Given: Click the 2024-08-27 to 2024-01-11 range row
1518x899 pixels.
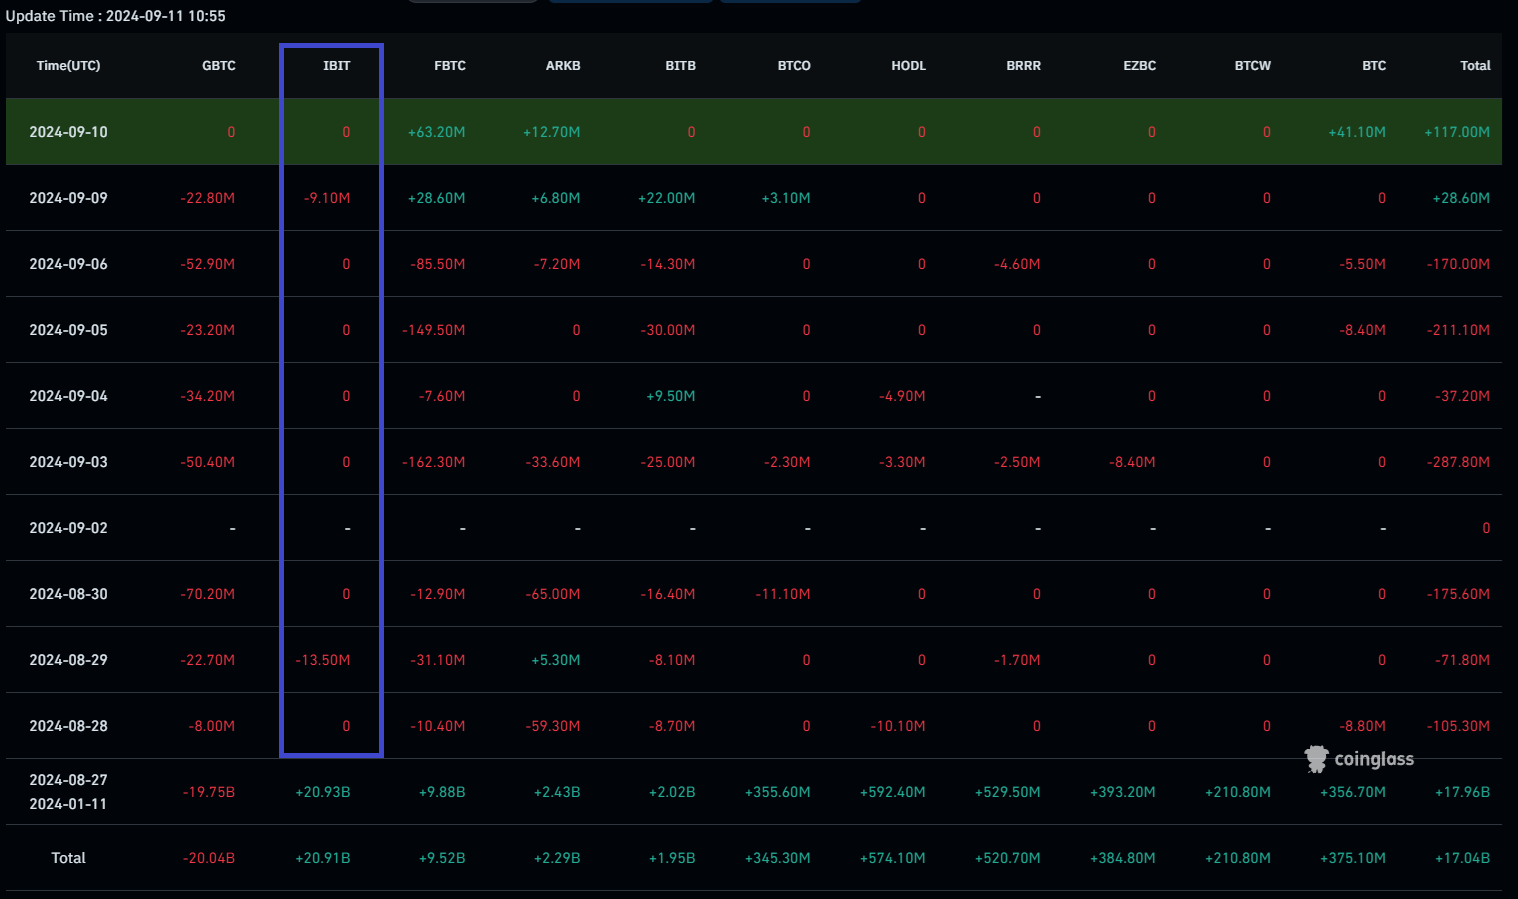Looking at the screenshot, I should (x=68, y=791).
